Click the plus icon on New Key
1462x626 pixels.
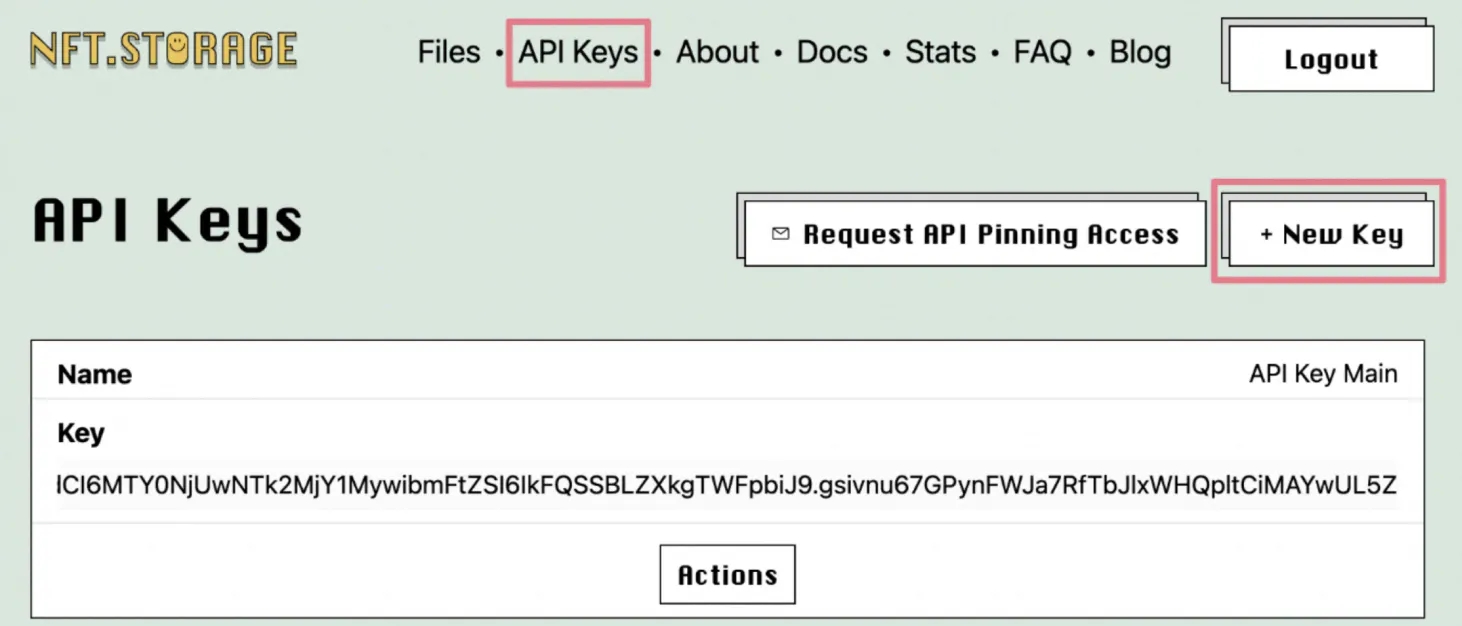[1266, 234]
